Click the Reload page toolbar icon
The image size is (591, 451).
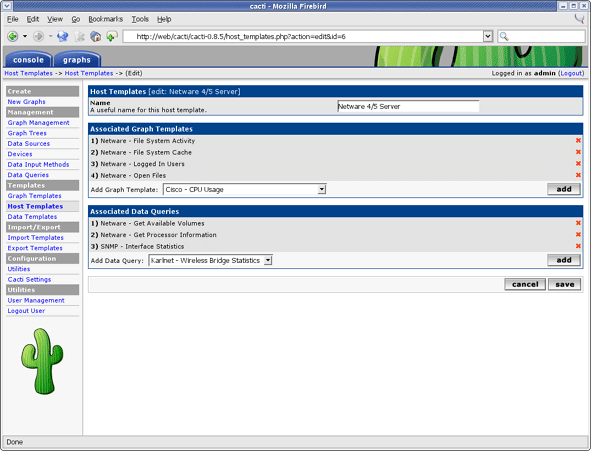(63, 37)
